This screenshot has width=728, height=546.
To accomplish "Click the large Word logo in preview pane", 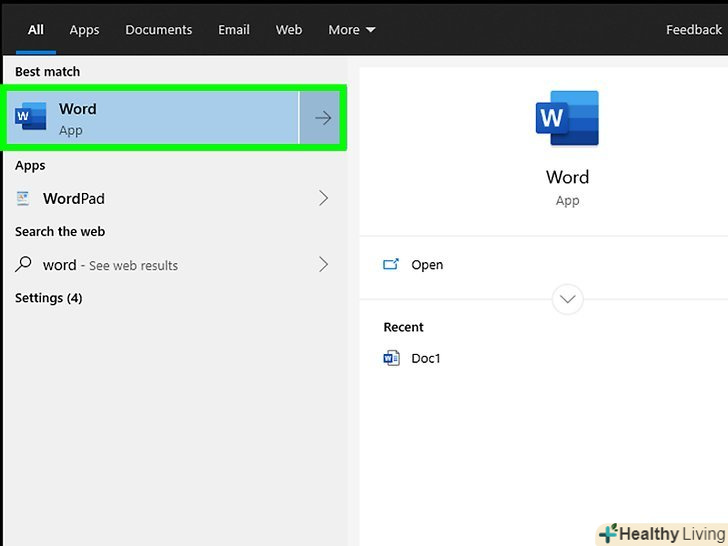I will click(x=567, y=119).
